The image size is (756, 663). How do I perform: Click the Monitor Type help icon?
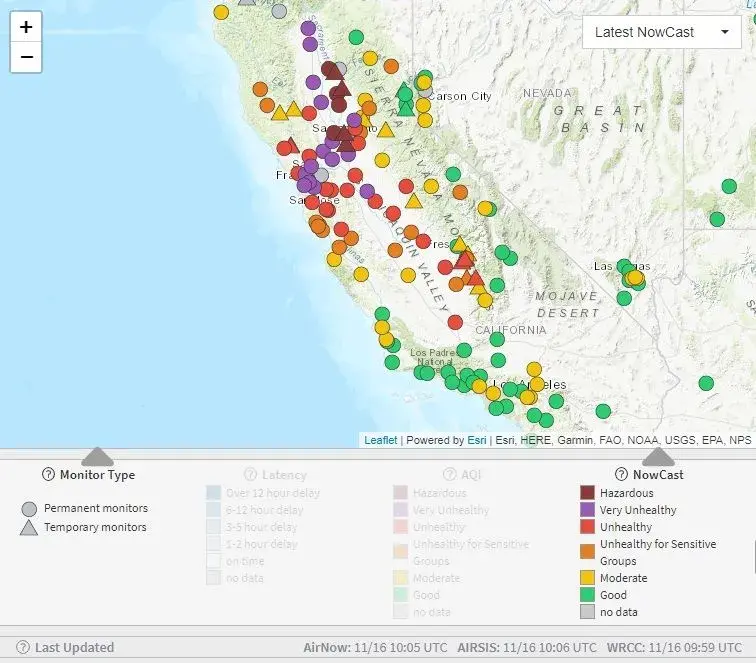(48, 475)
